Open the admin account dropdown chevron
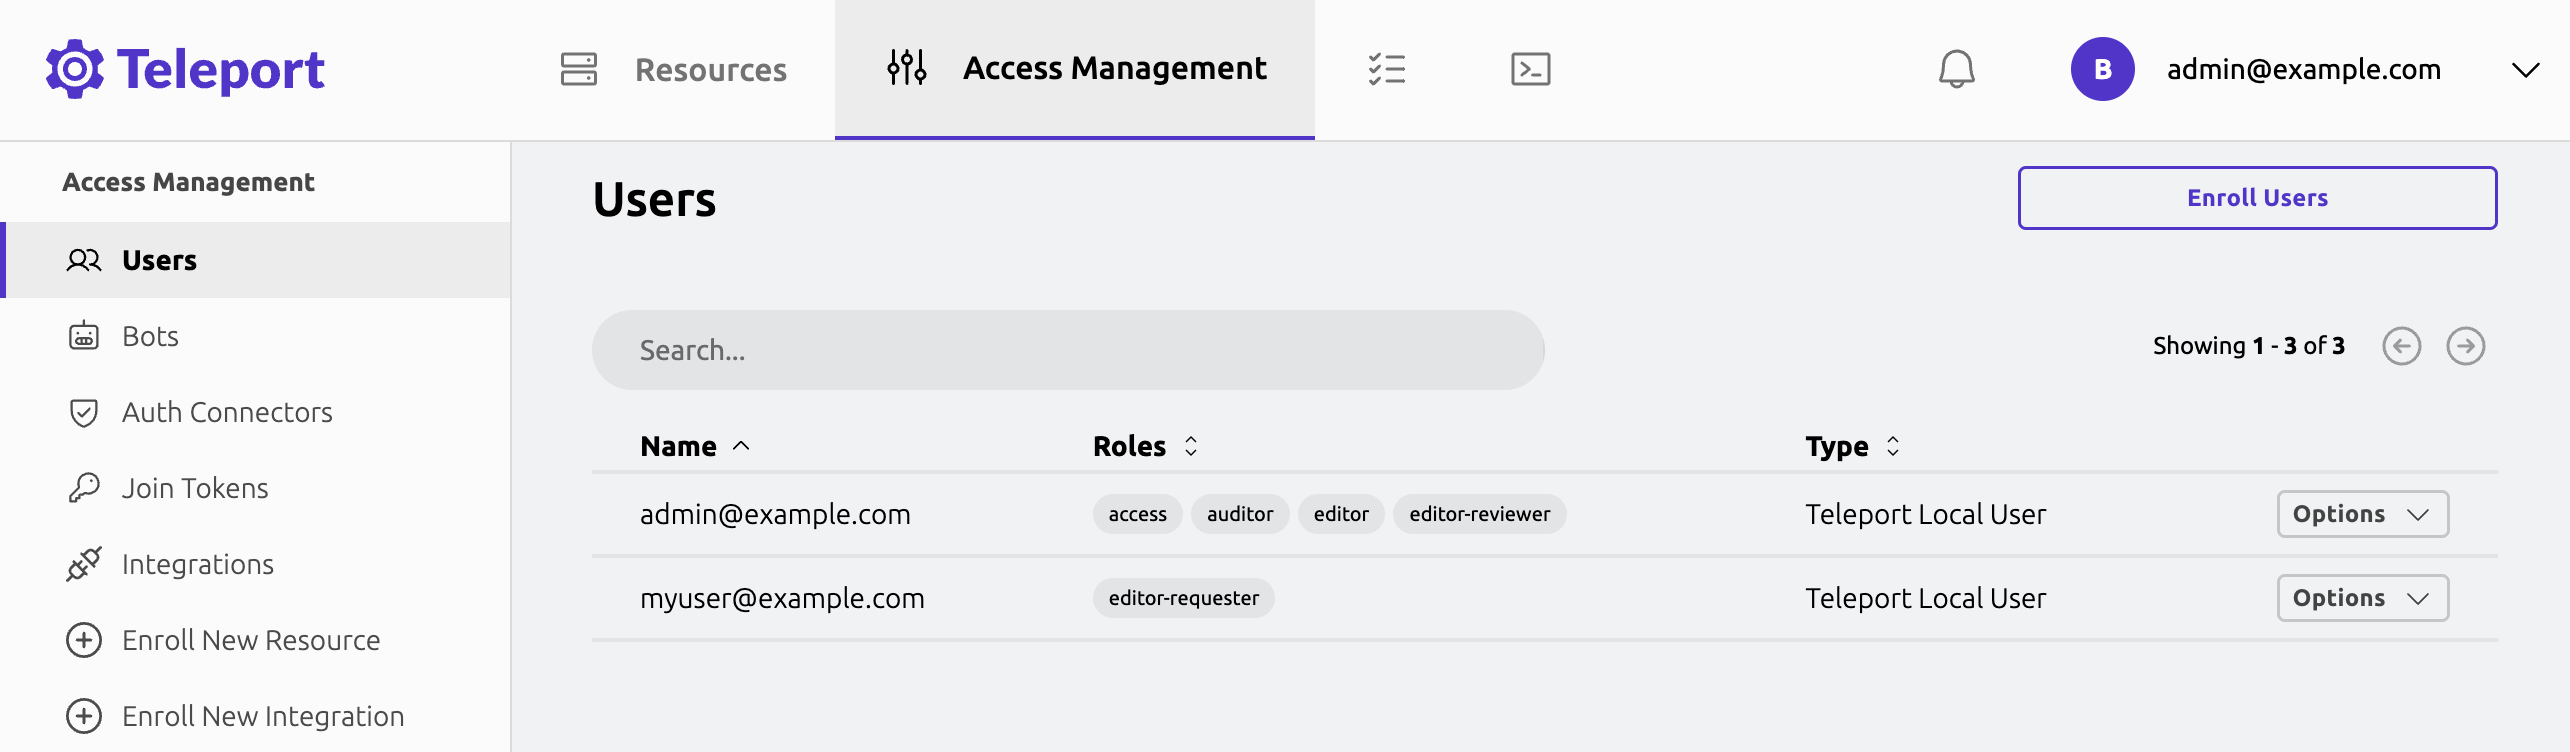Image resolution: width=2570 pixels, height=752 pixels. click(x=2525, y=70)
